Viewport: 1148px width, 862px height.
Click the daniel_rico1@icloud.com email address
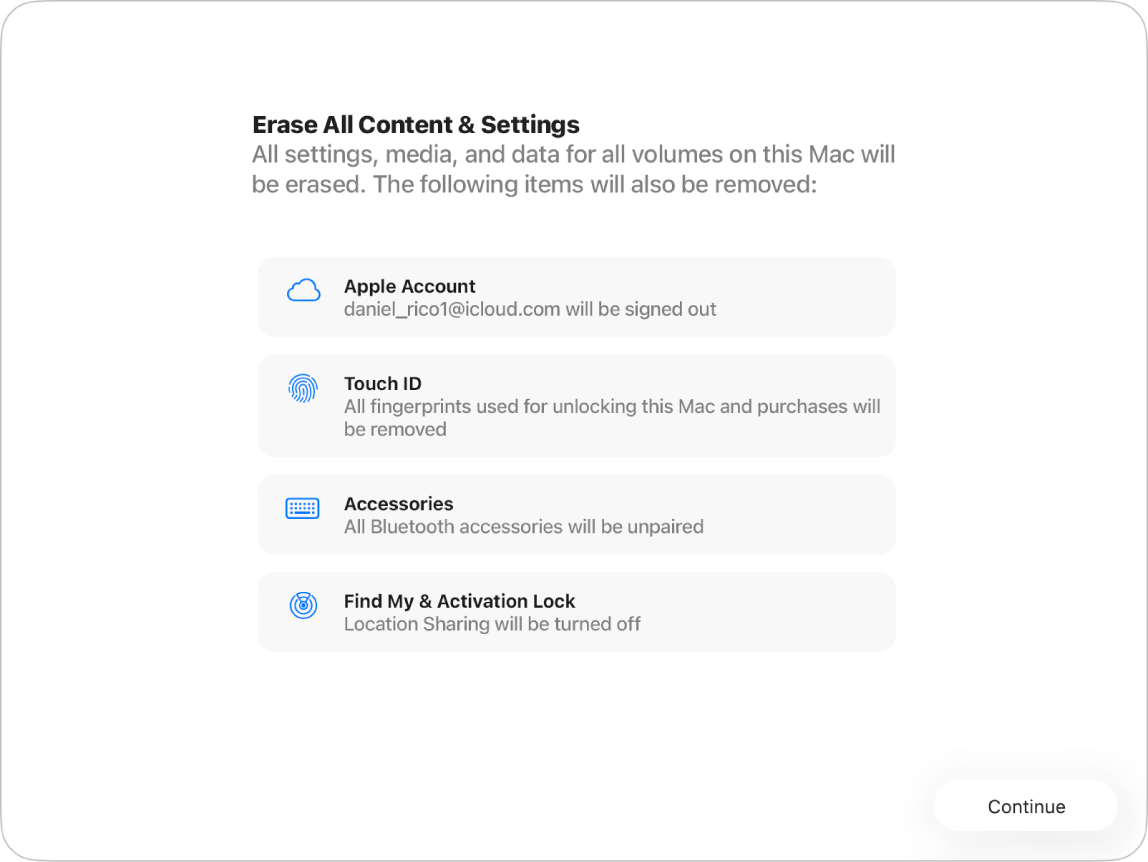(440, 310)
